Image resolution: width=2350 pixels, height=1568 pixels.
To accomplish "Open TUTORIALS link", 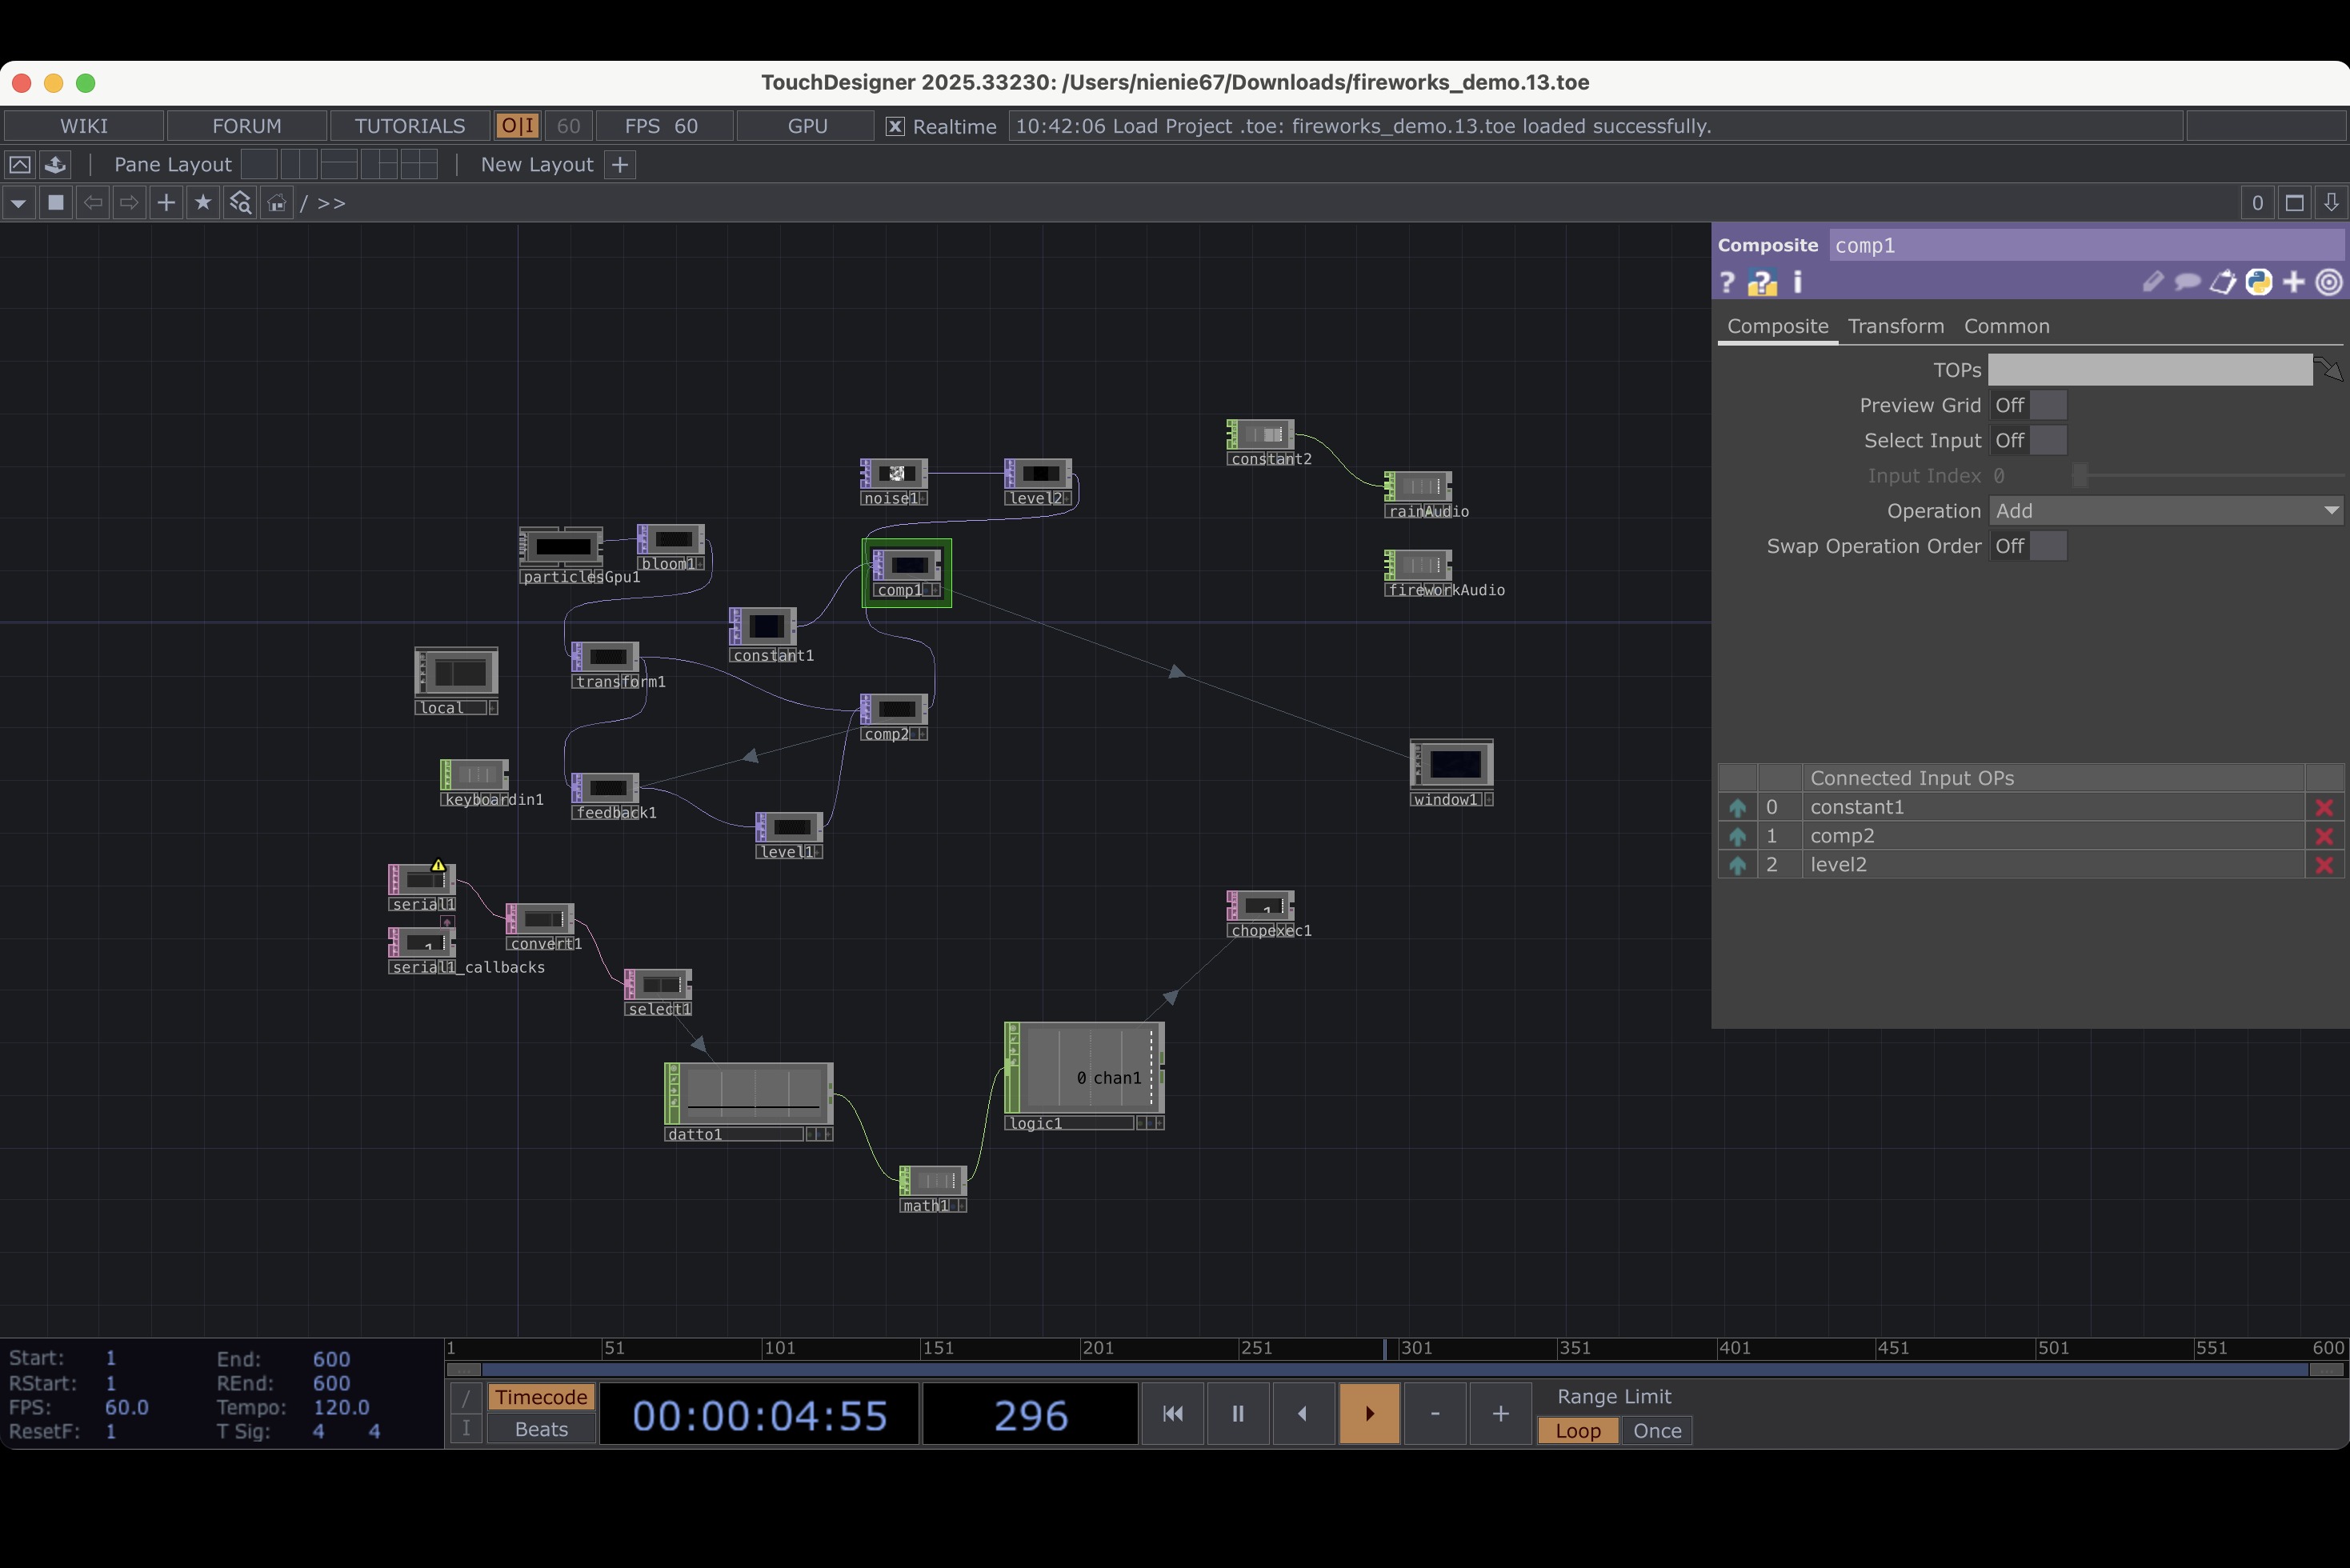I will click(x=410, y=126).
